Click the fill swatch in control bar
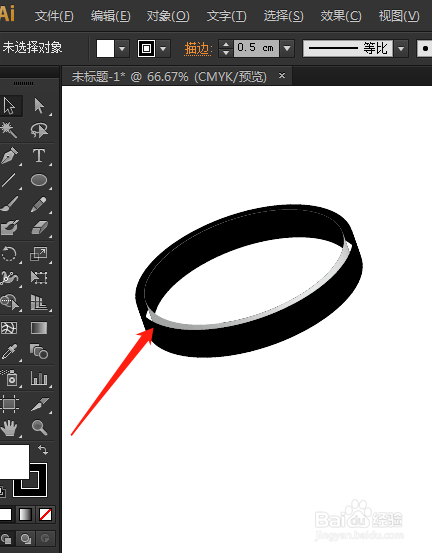The image size is (432, 553). pos(105,48)
